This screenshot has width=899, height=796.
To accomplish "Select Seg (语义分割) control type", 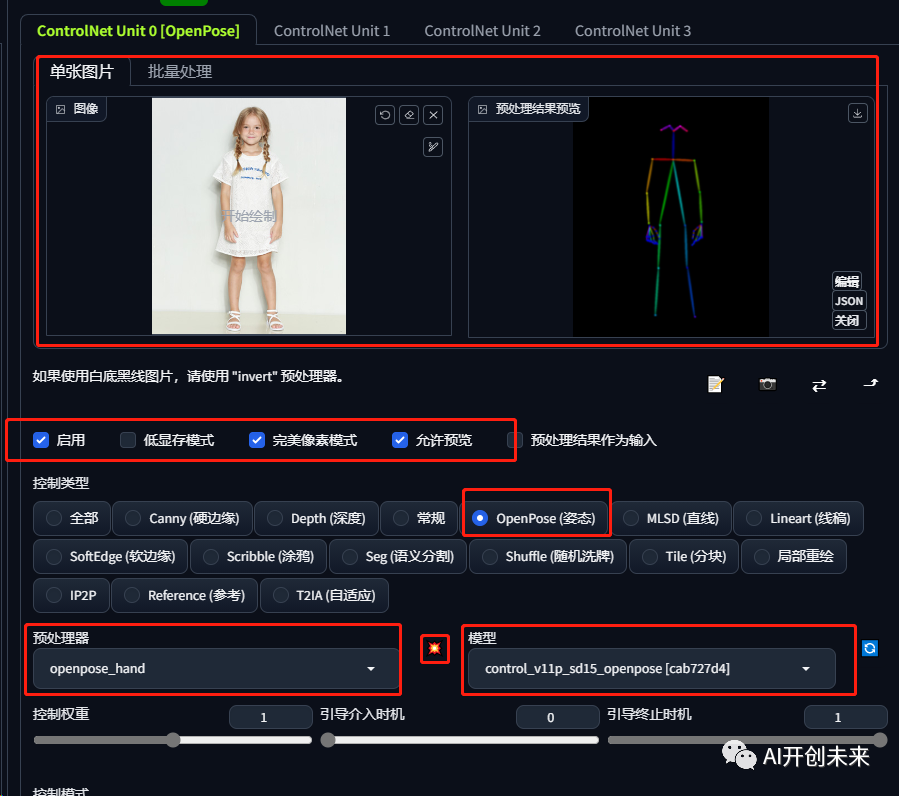I will click(x=398, y=556).
